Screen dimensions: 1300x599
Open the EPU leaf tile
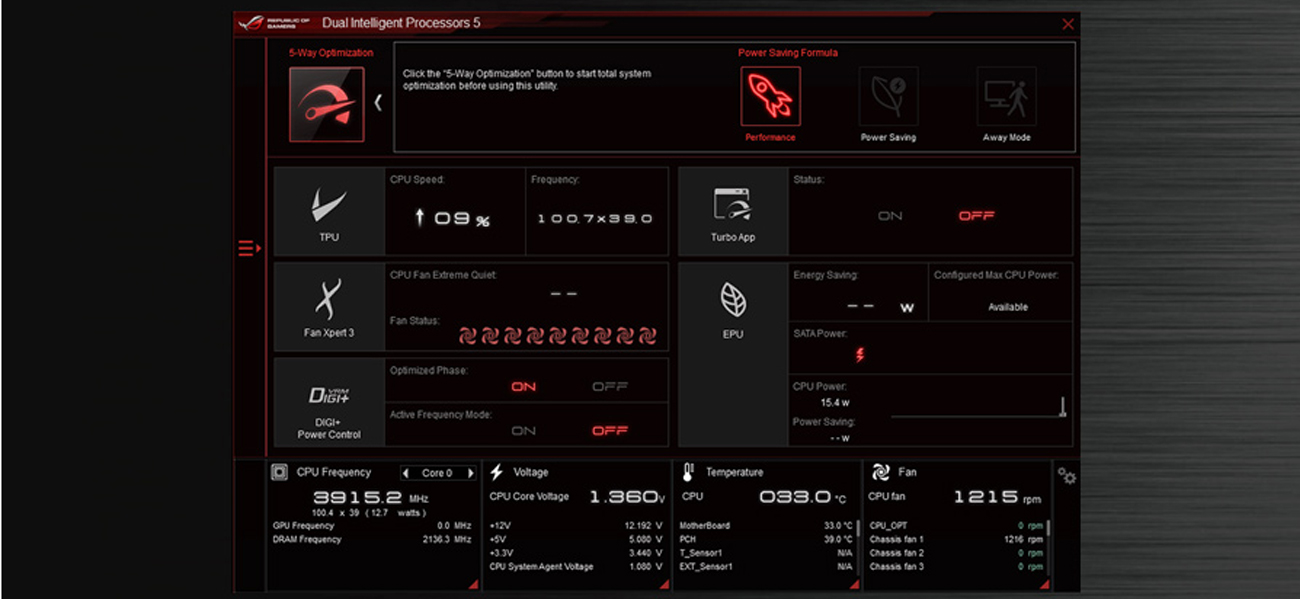click(733, 355)
